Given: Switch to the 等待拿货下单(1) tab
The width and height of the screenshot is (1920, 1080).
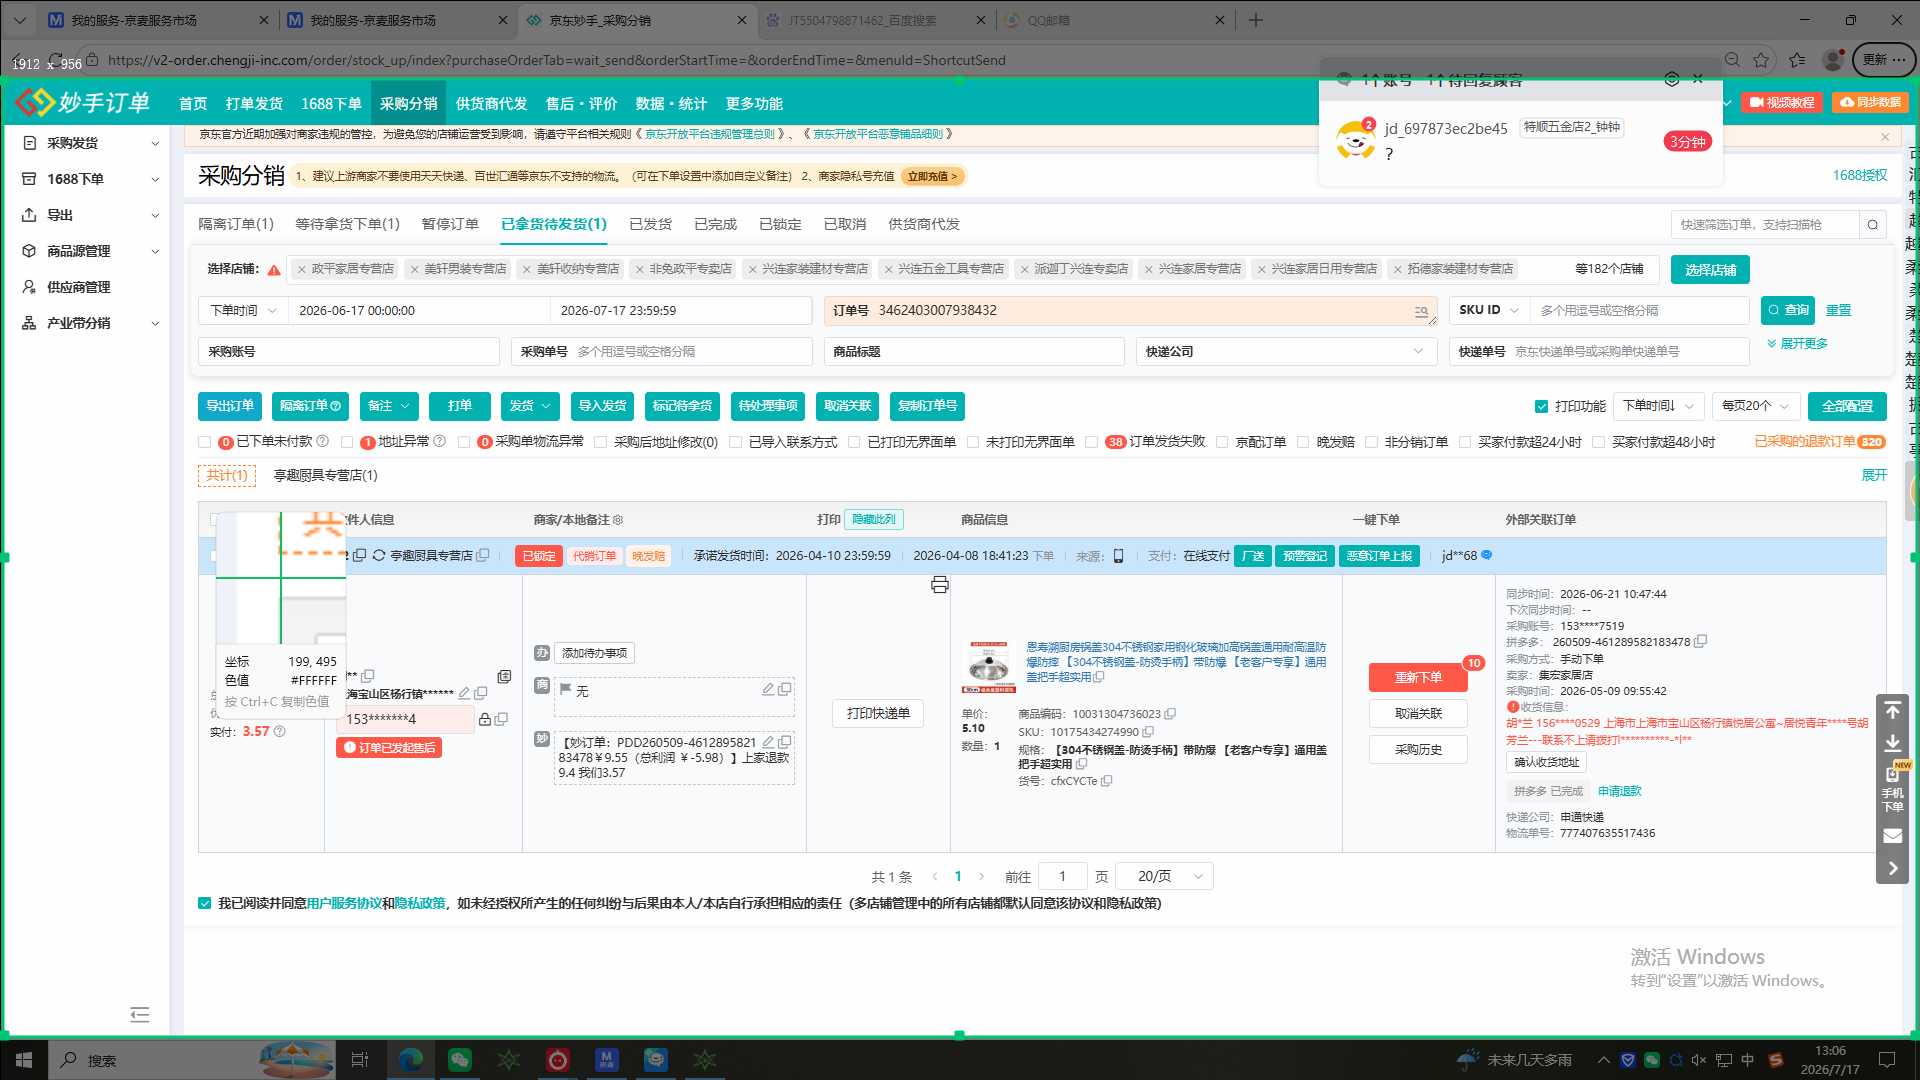Looking at the screenshot, I should click(x=347, y=224).
